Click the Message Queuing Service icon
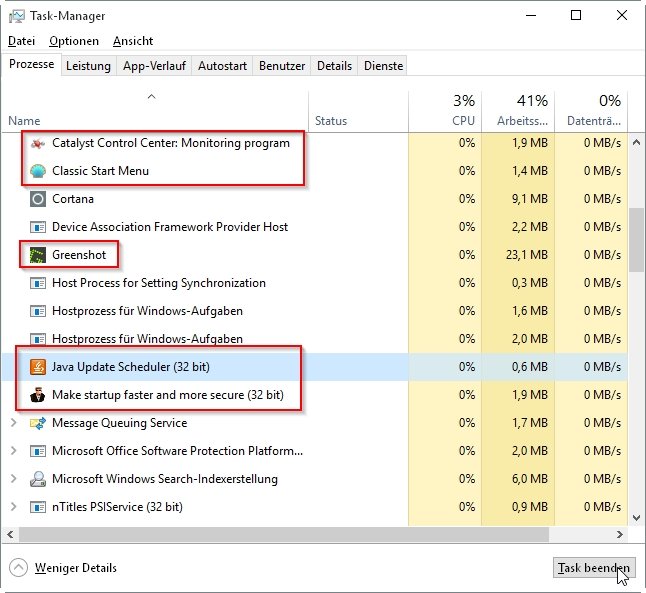This screenshot has height=593, width=646. pos(38,423)
